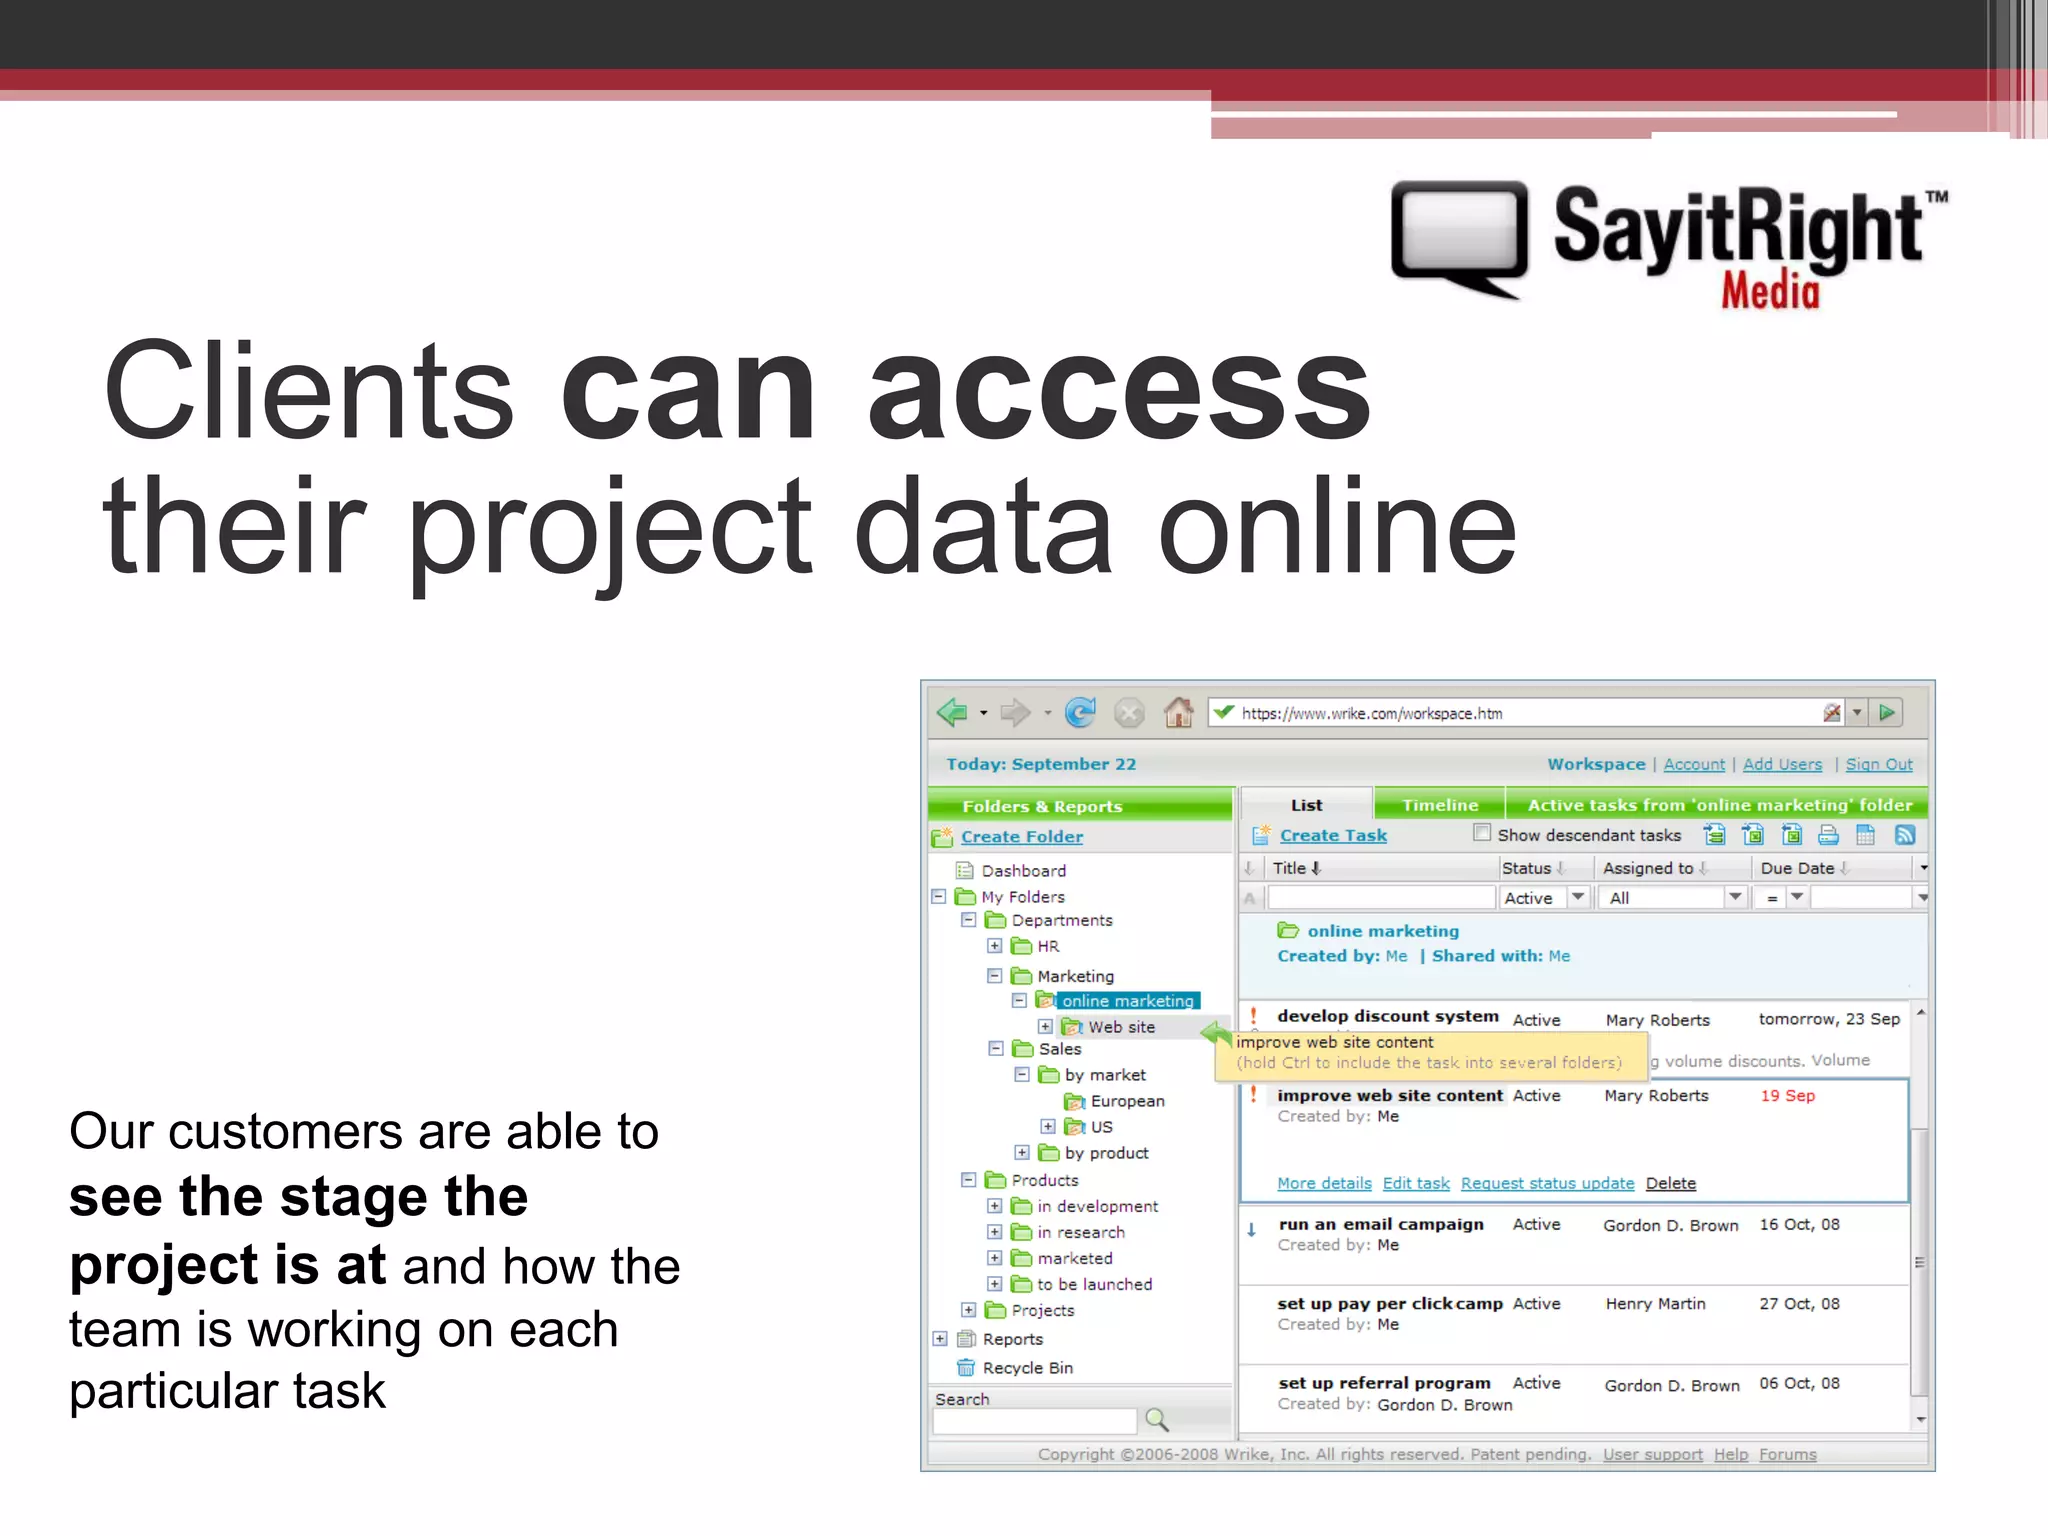
Task: Click the low priority arrow on email campaign
Action: point(1251,1230)
